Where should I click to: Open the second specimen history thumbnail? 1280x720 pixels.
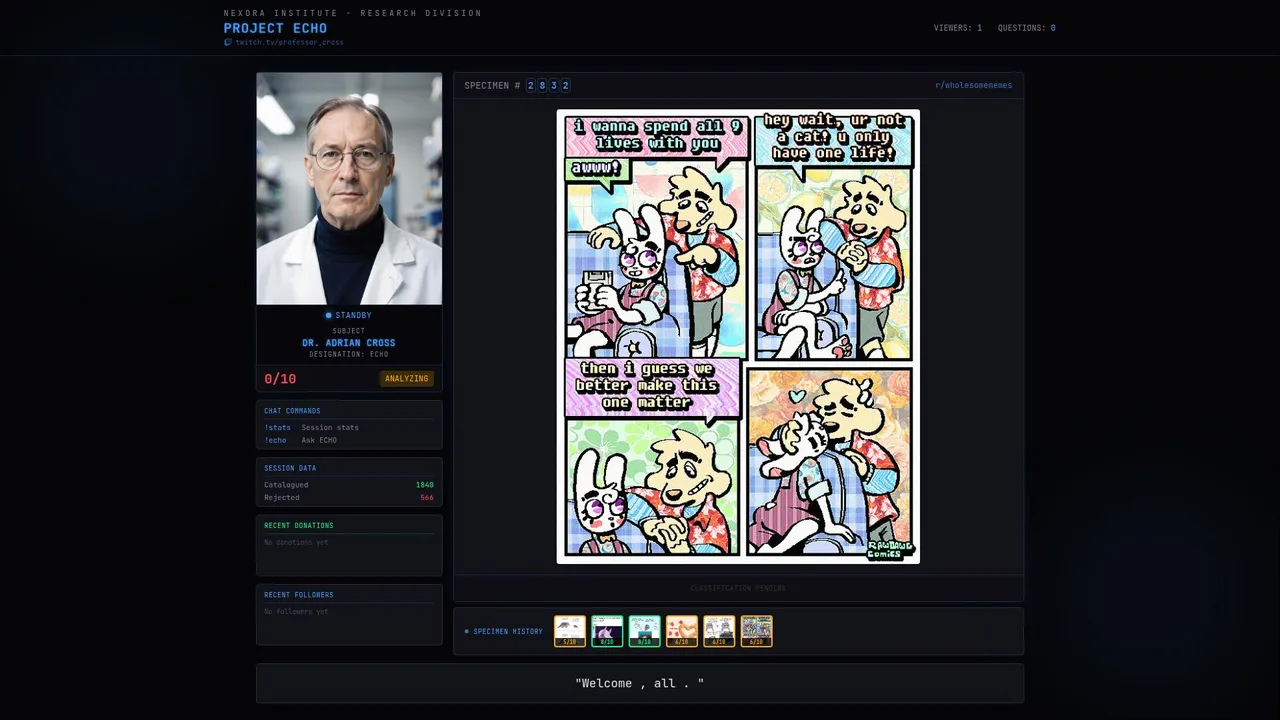[607, 631]
